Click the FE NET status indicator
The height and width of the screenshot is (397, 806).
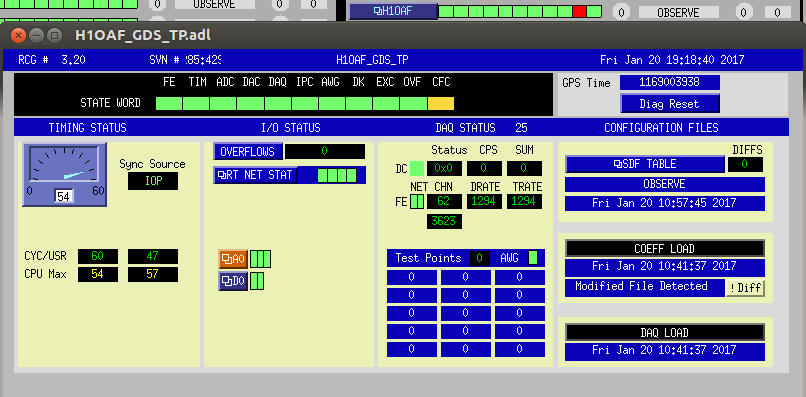pos(417,202)
